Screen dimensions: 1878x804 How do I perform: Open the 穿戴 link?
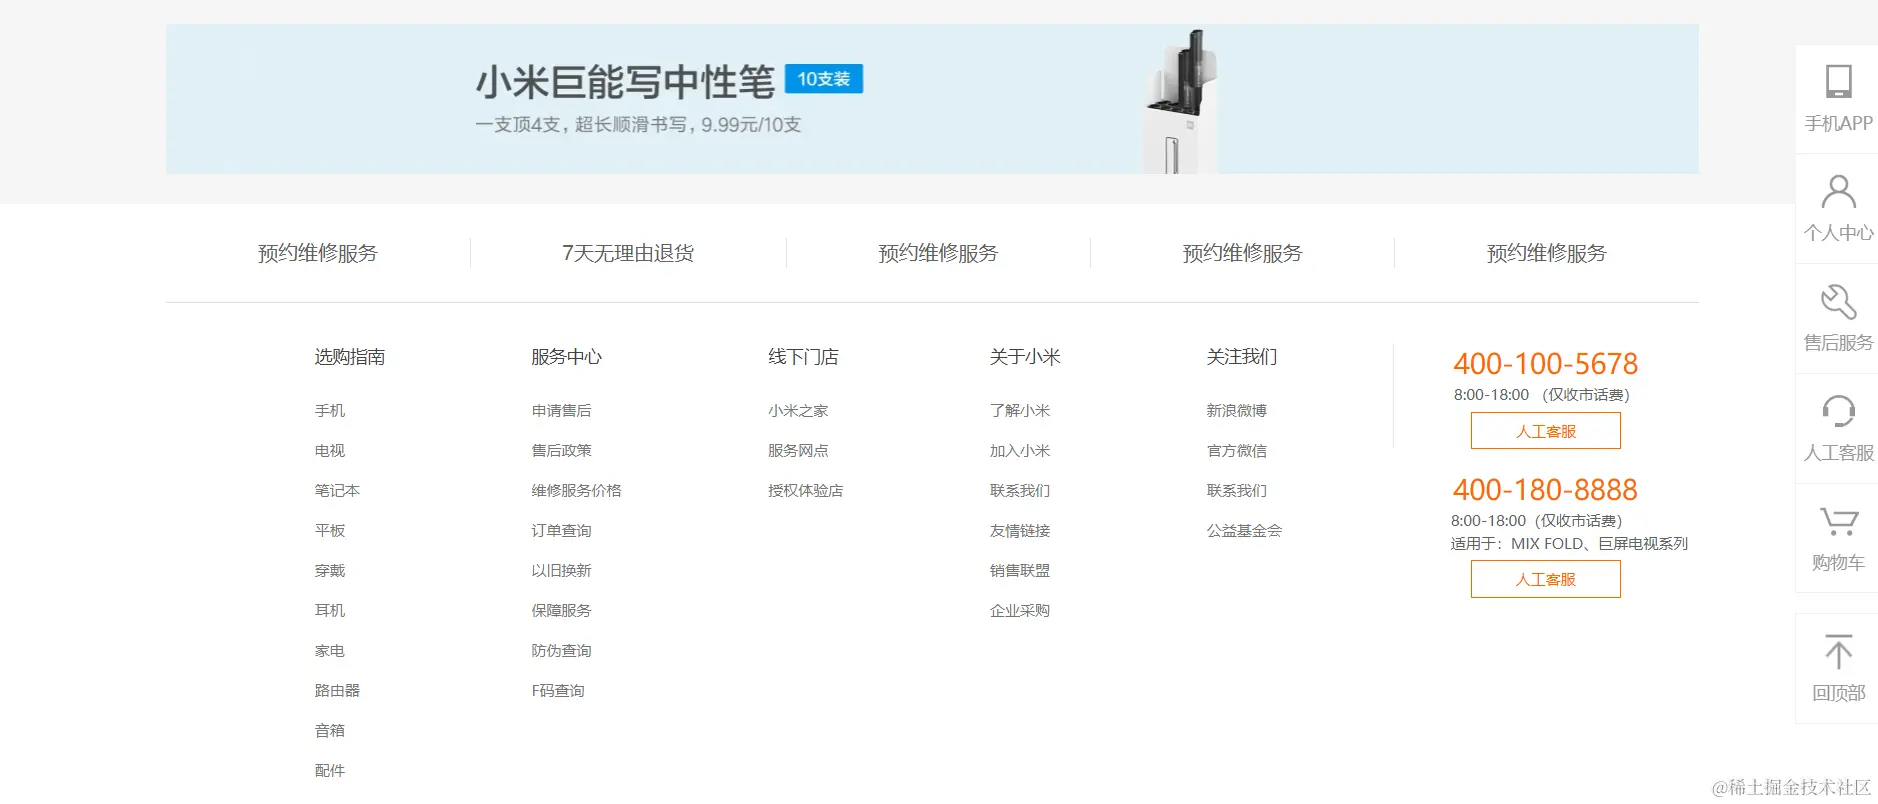click(330, 571)
